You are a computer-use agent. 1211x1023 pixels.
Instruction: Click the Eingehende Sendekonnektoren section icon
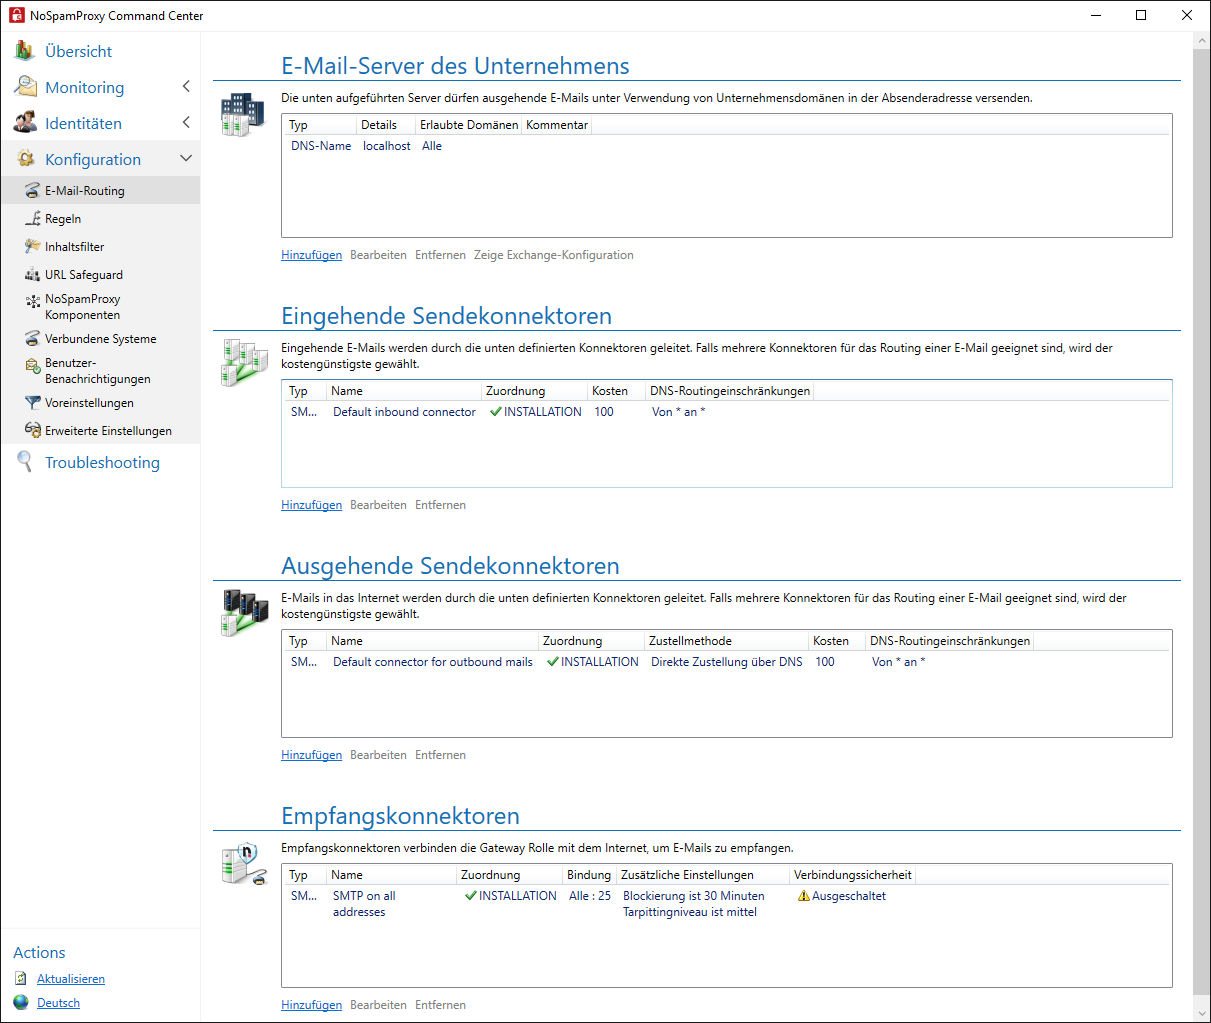pyautogui.click(x=244, y=363)
